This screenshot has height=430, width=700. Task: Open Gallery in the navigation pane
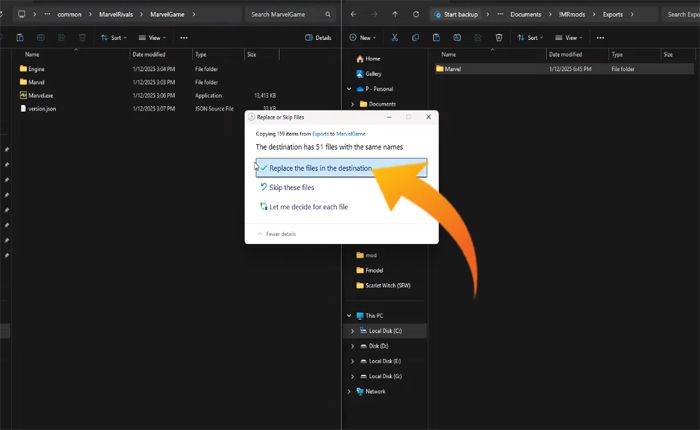(x=372, y=73)
